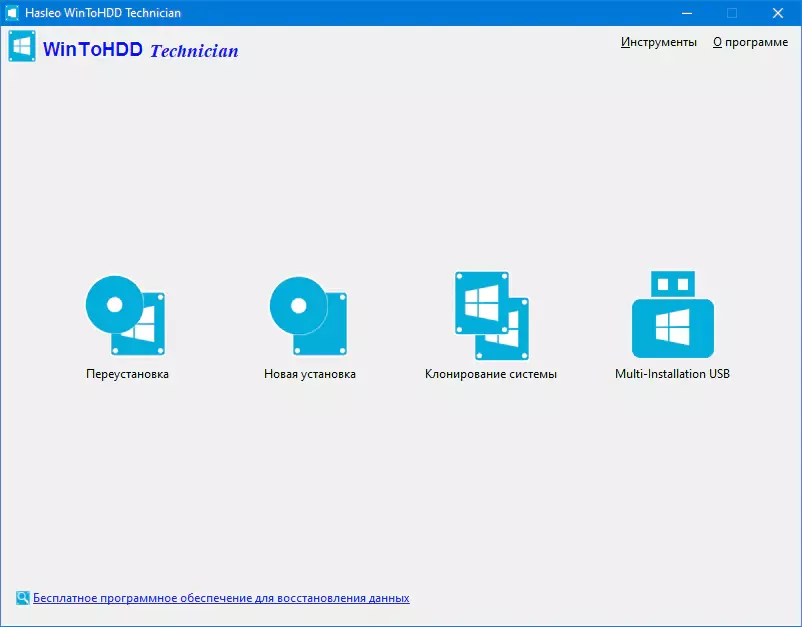Image resolution: width=802 pixels, height=627 pixels.
Task: Open the О программе menu
Action: (x=750, y=42)
